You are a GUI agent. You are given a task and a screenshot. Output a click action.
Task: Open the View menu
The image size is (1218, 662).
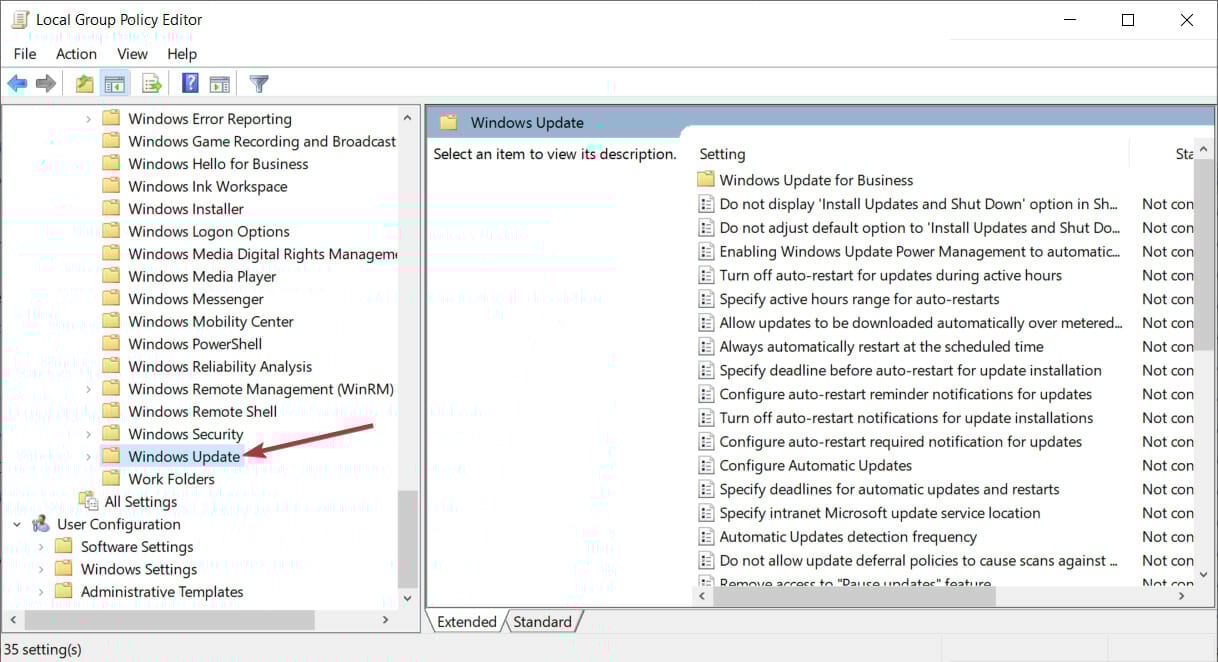[x=132, y=54]
